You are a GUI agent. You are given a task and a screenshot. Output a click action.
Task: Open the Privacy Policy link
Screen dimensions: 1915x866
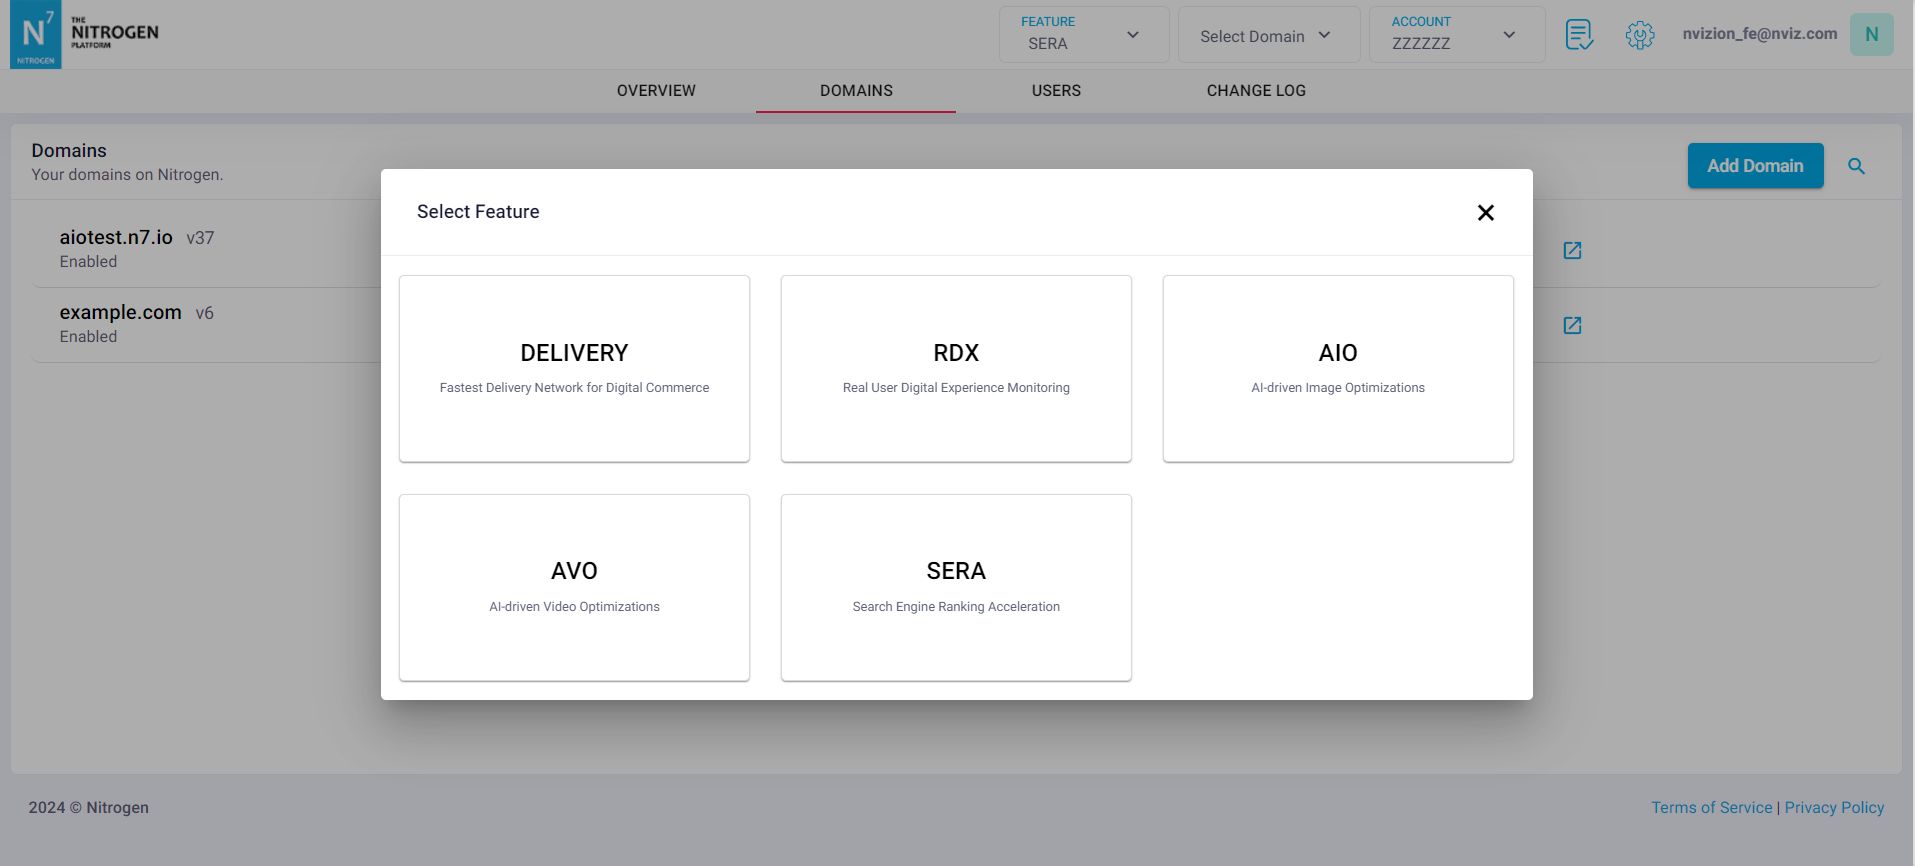tap(1834, 808)
